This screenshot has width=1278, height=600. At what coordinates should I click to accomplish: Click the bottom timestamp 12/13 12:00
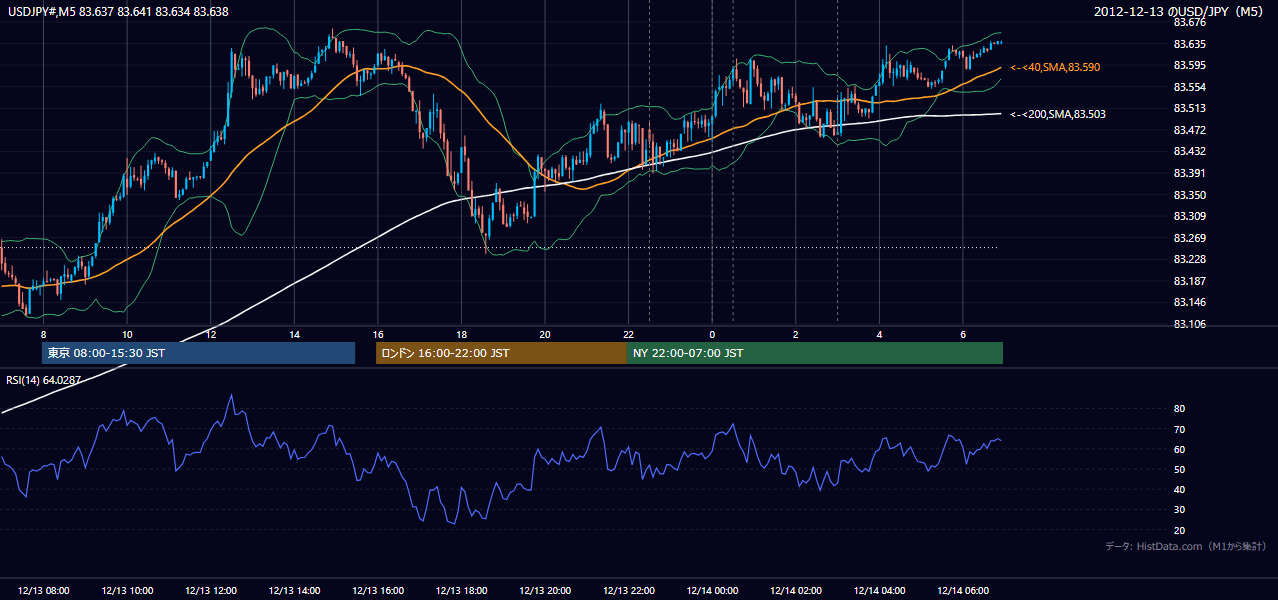(x=211, y=591)
